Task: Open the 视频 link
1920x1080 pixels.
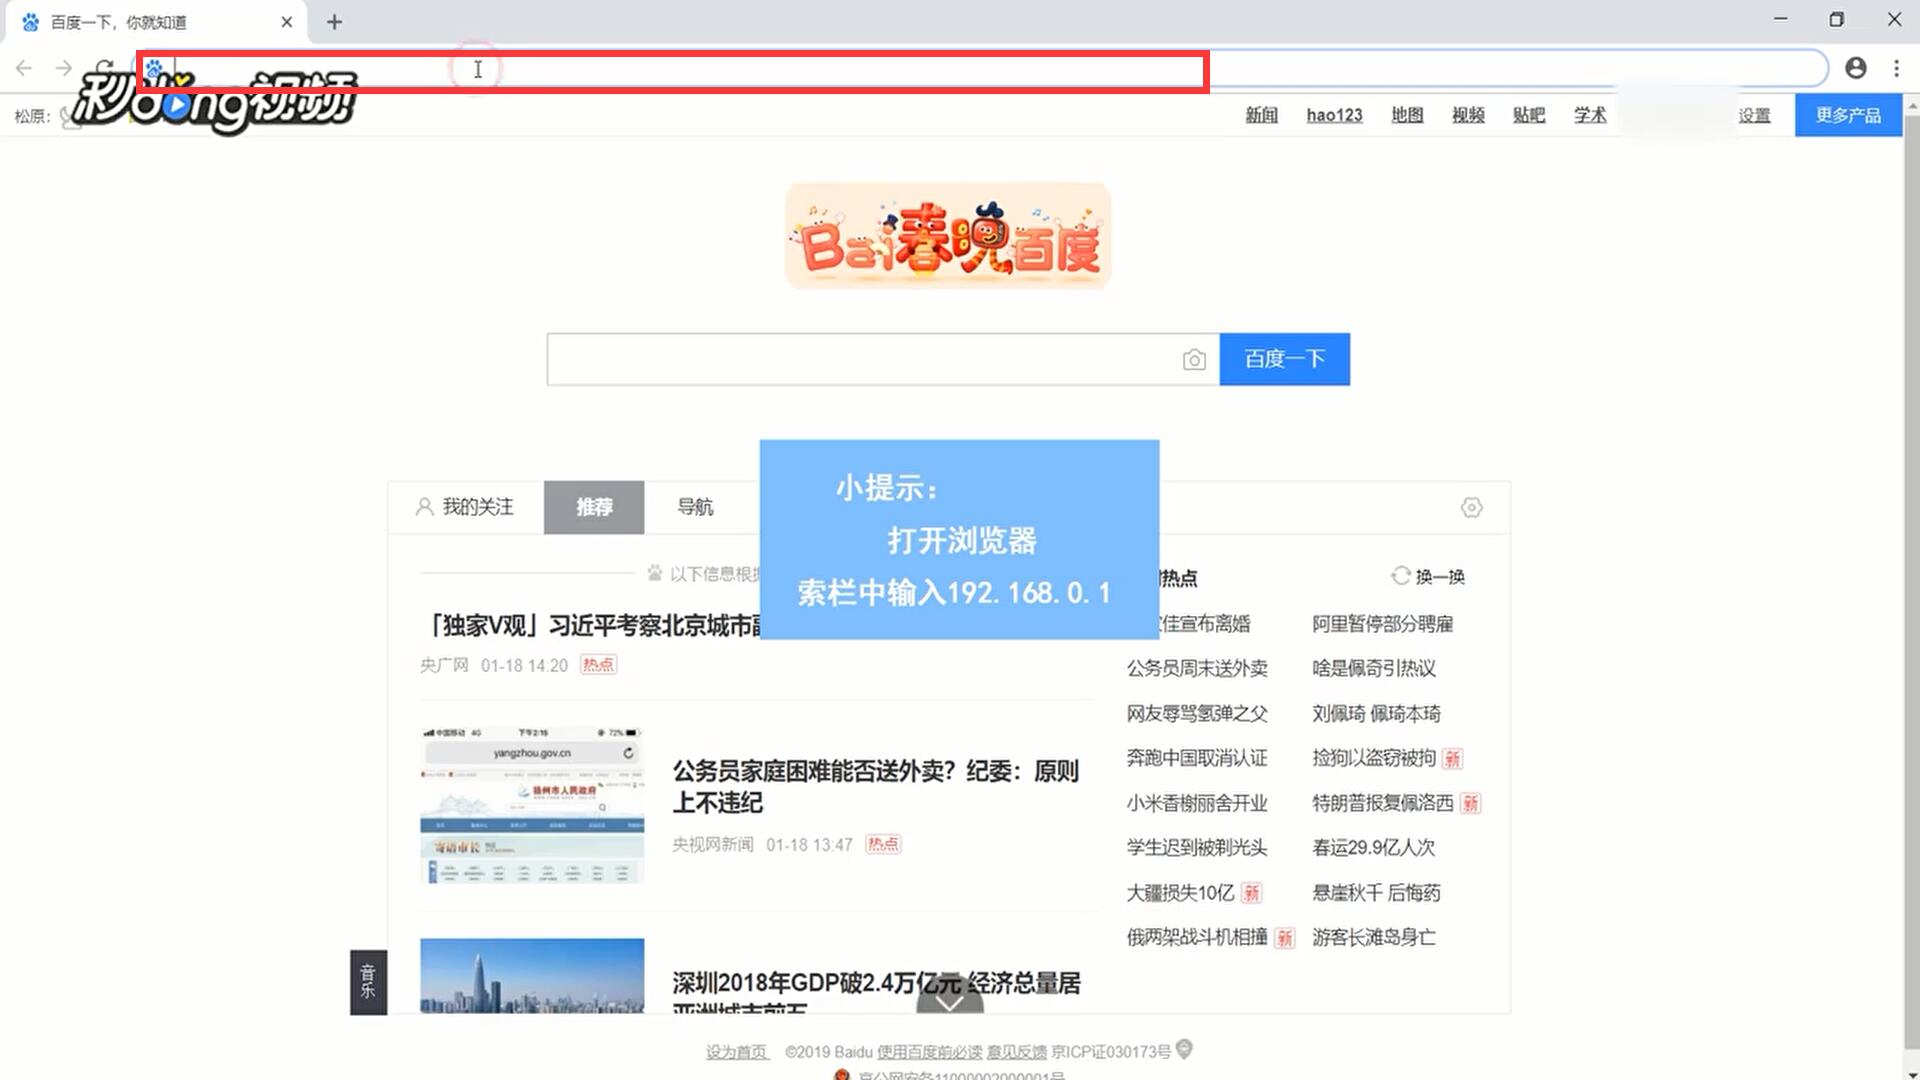Action: pyautogui.click(x=1468, y=115)
